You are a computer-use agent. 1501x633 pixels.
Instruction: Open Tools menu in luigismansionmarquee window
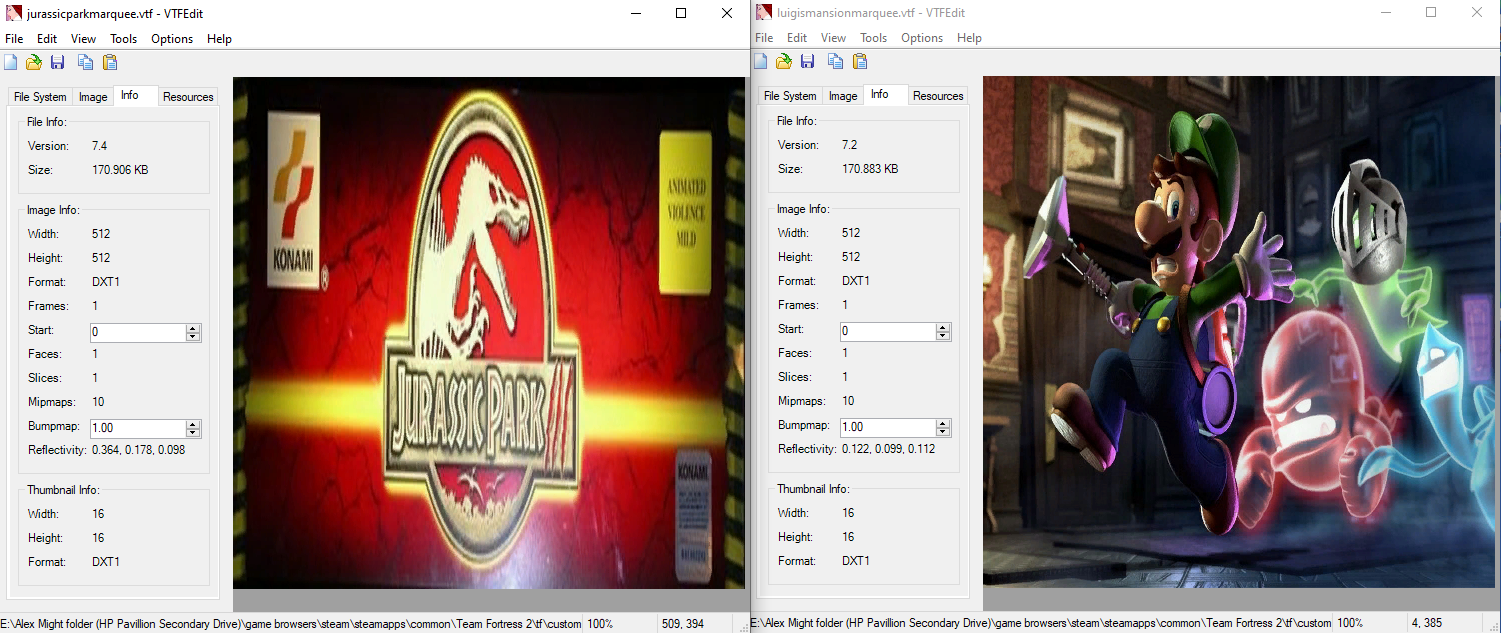point(874,38)
